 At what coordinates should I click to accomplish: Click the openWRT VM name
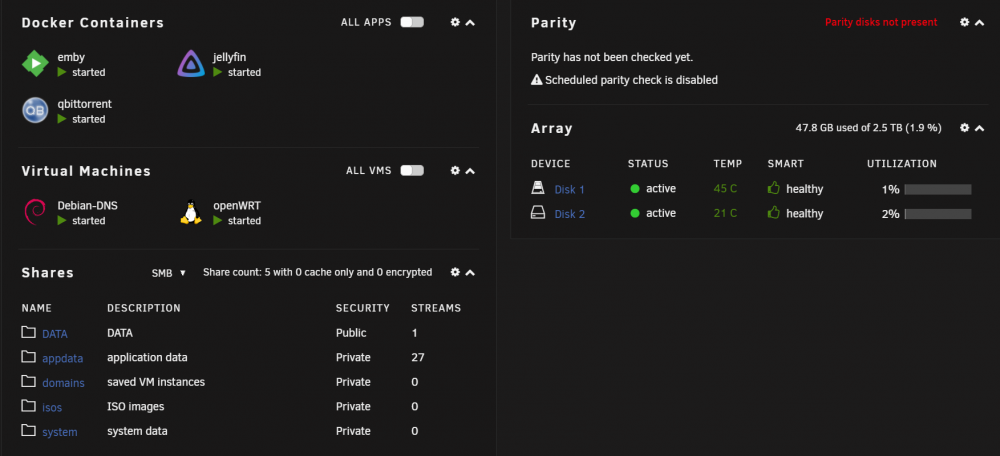point(237,206)
